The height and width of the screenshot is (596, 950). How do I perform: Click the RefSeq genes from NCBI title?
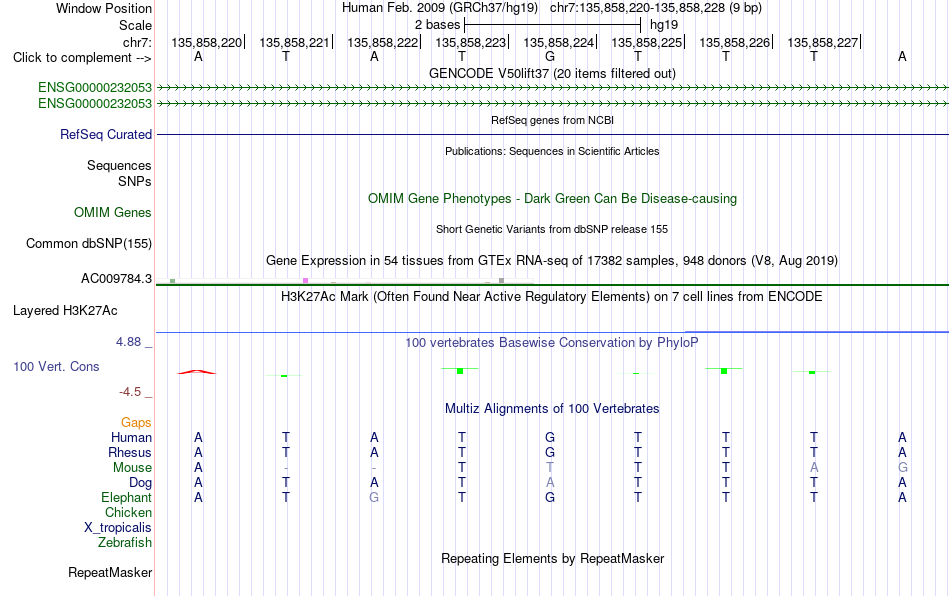tap(552, 120)
